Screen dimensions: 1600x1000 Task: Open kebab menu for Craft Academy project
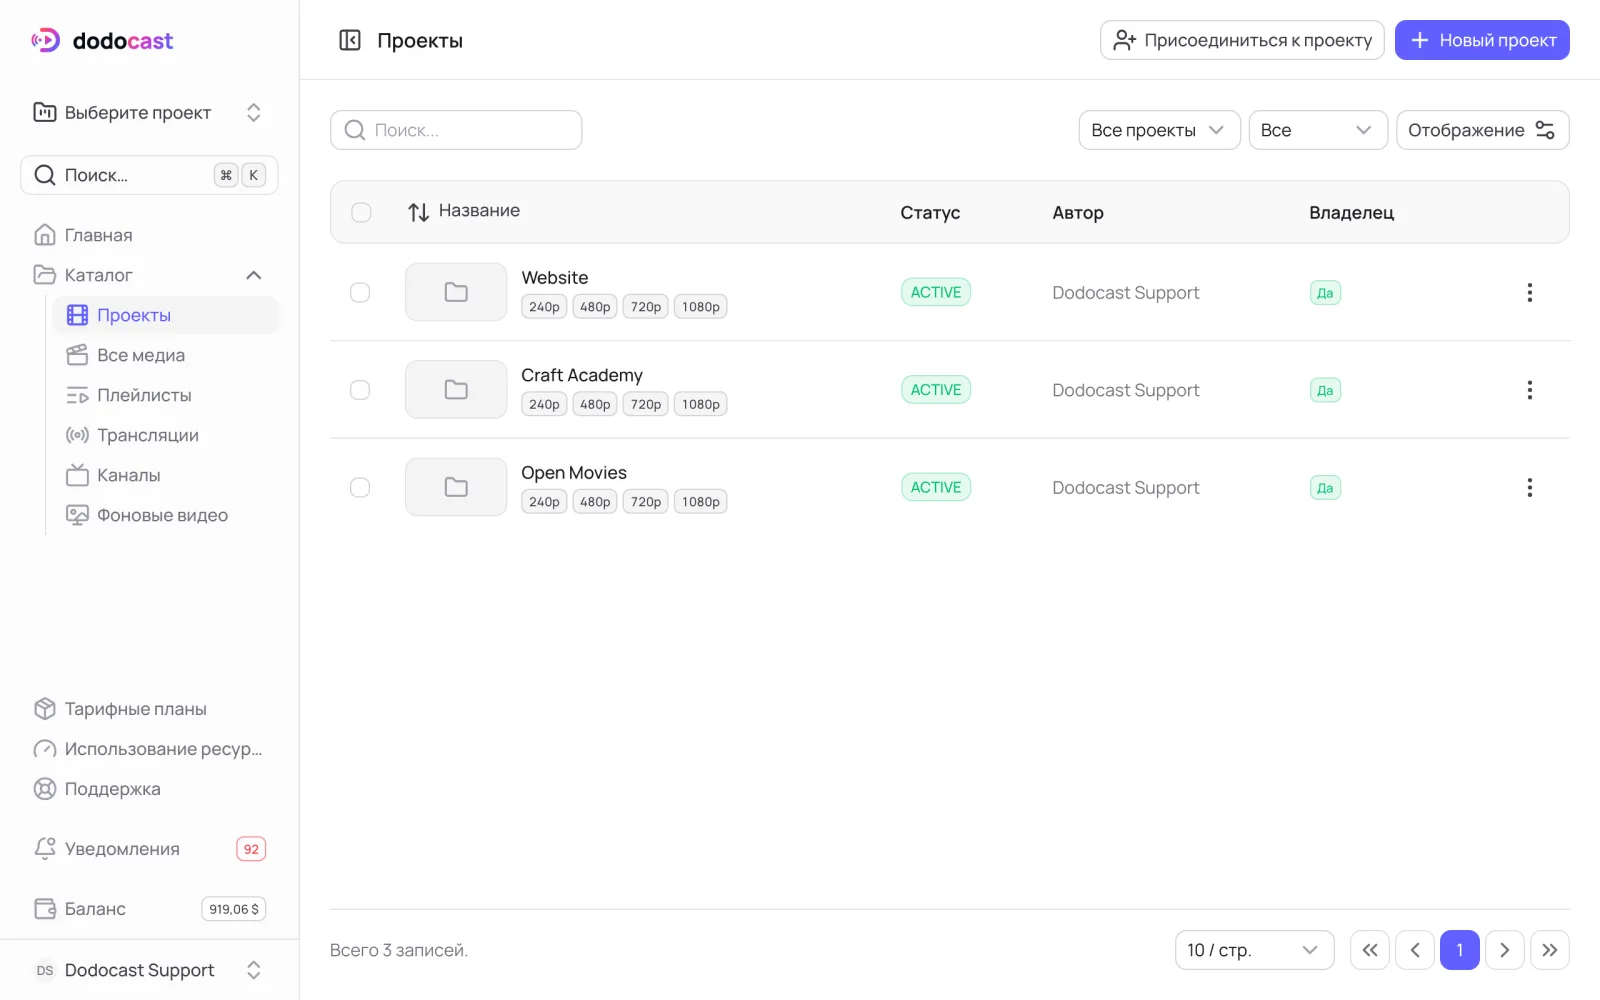click(1529, 390)
